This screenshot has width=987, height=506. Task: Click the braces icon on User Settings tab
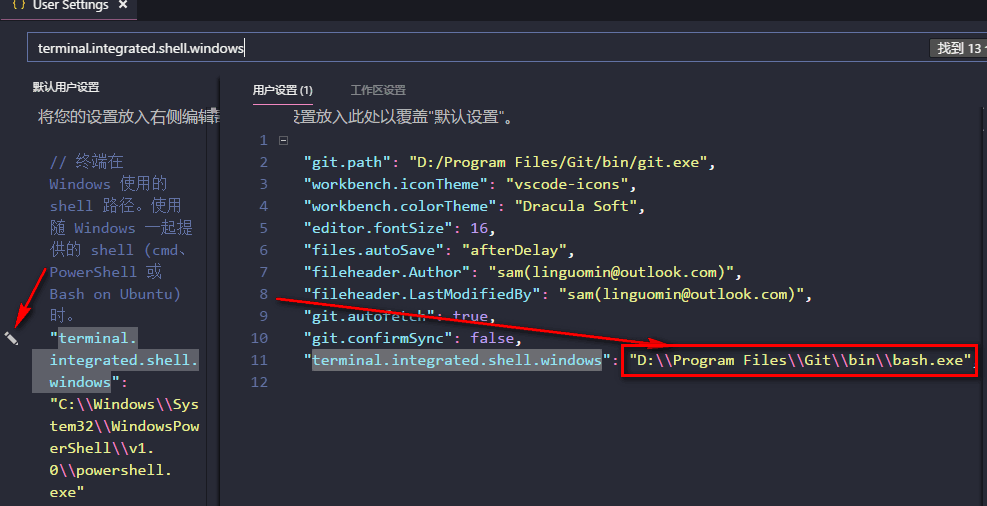[x=18, y=6]
